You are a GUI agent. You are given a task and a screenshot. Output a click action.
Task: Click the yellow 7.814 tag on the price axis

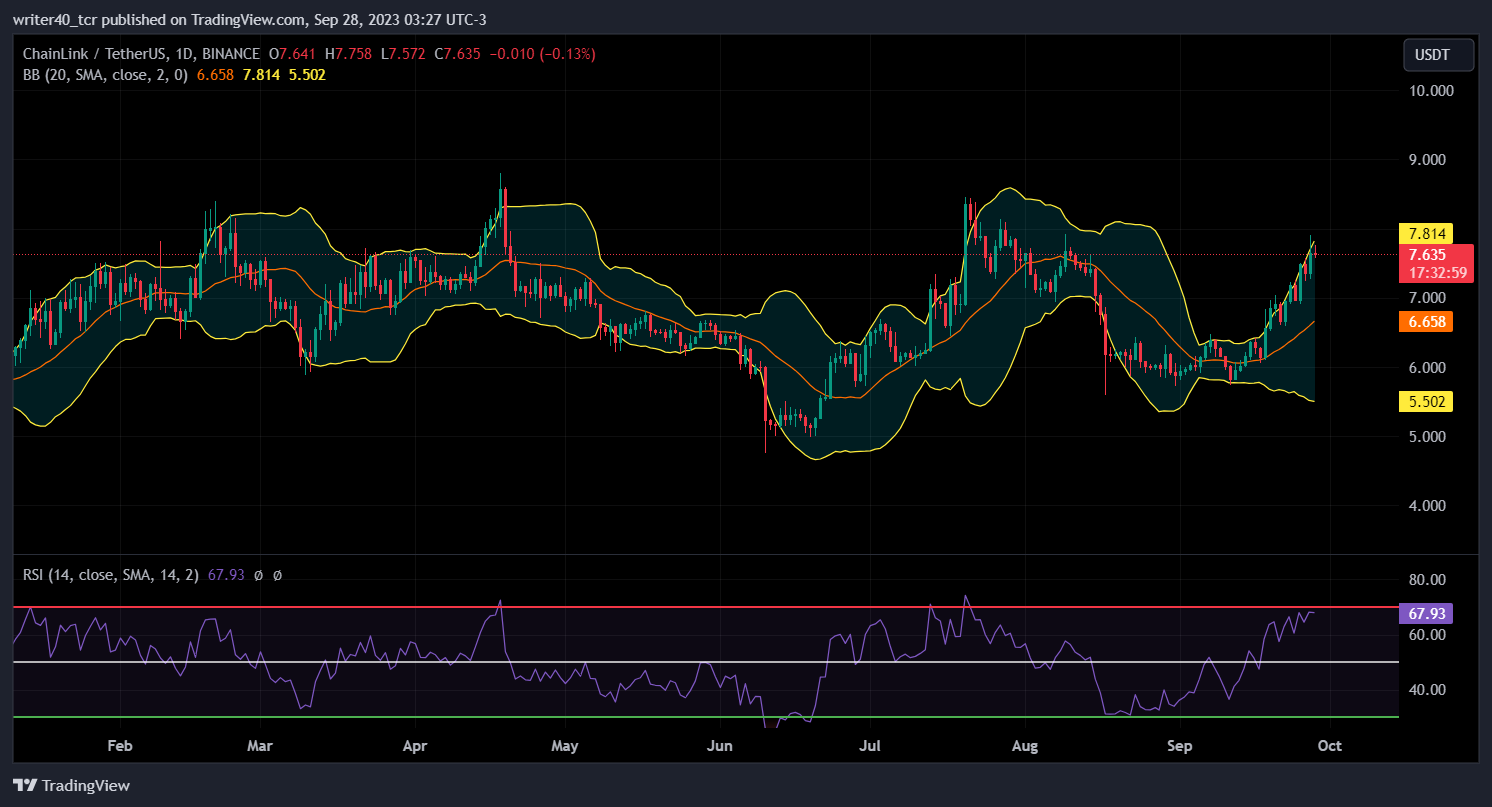pos(1424,233)
